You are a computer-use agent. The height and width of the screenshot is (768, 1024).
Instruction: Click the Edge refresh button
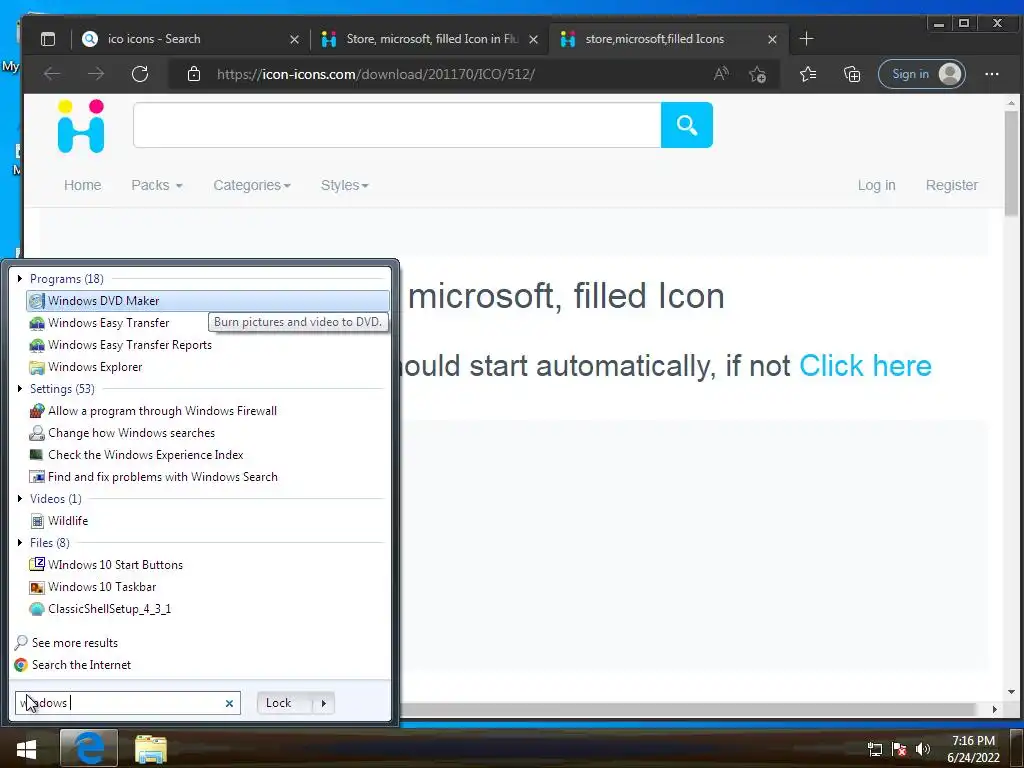[140, 74]
